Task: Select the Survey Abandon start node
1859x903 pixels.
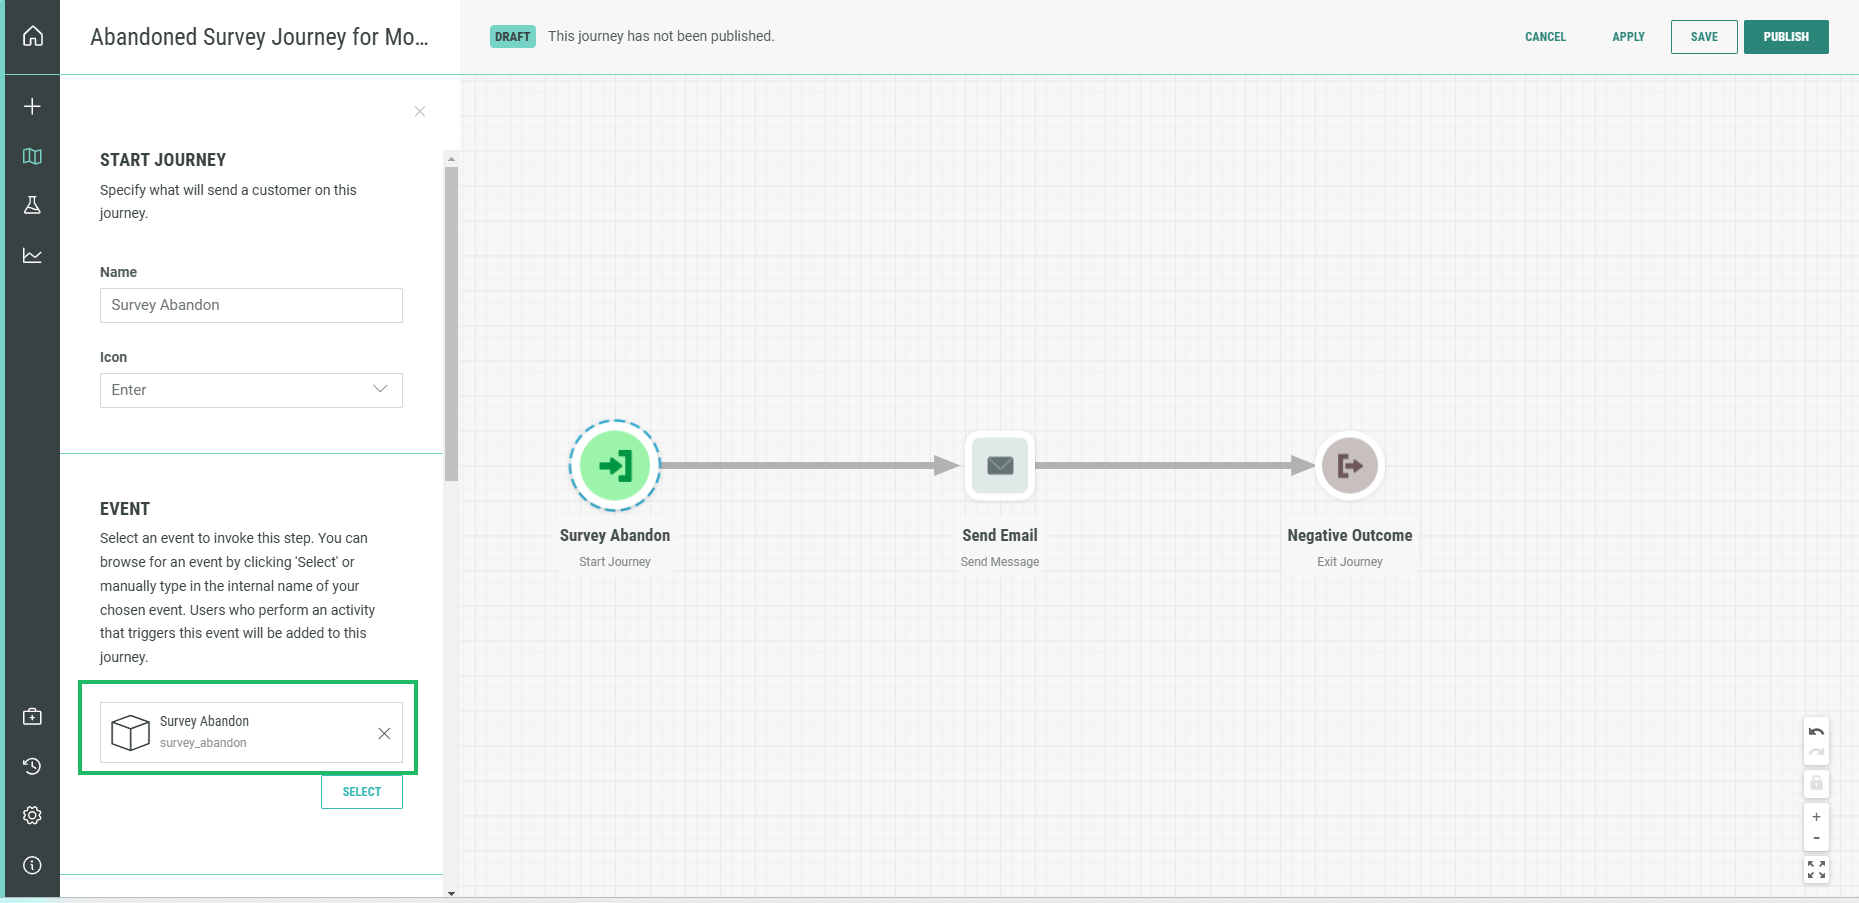Action: pos(614,466)
